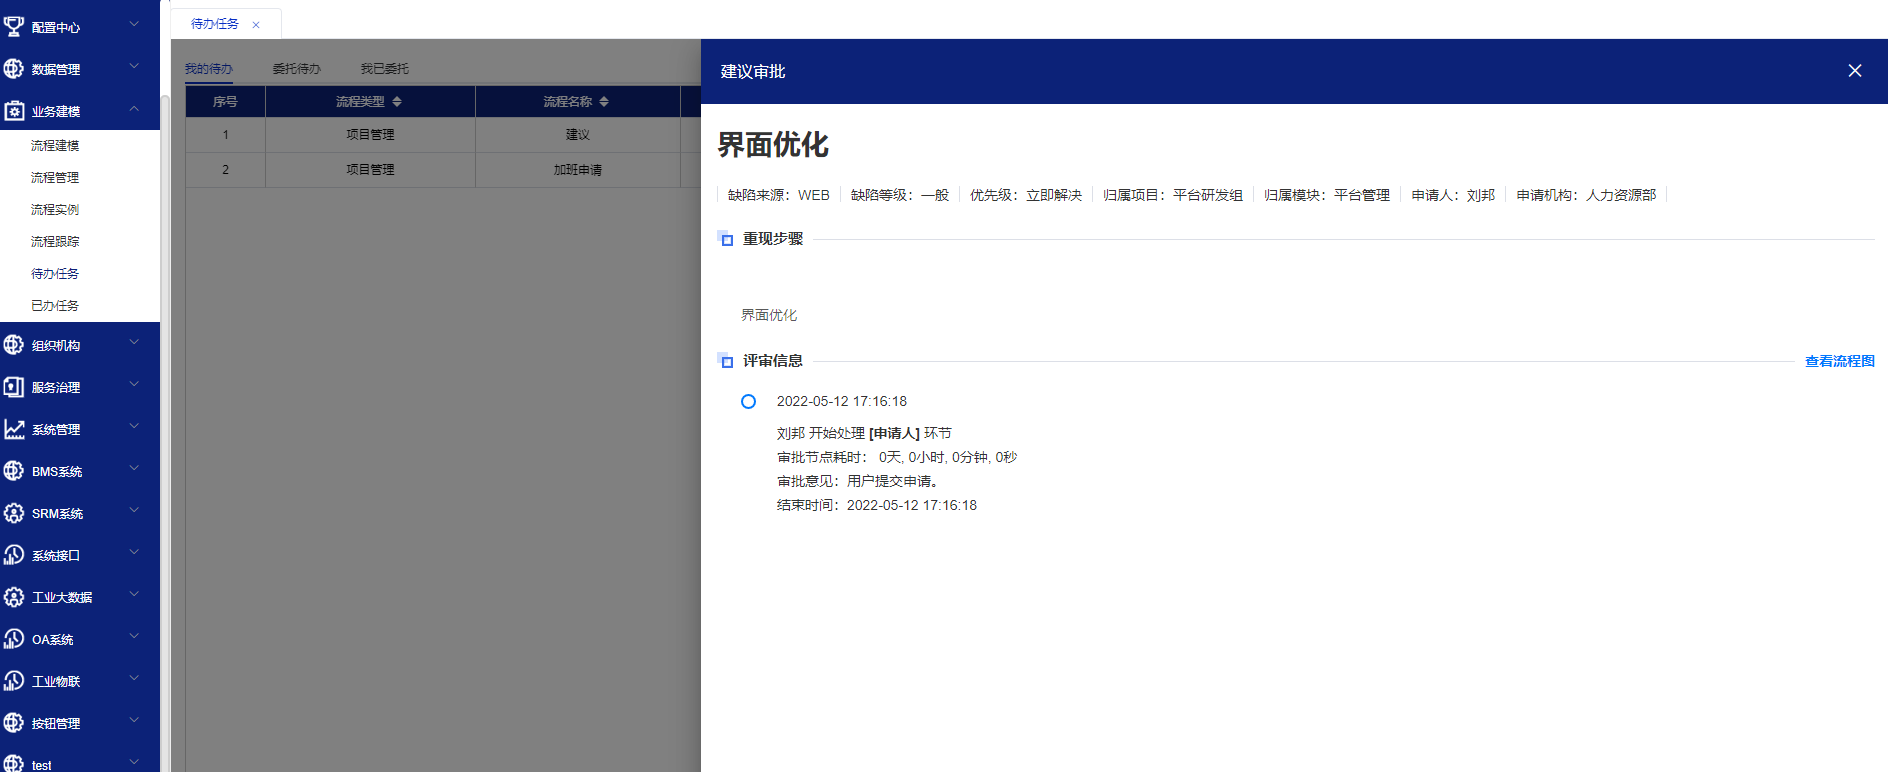Image resolution: width=1888 pixels, height=772 pixels.
Task: Close the 待办任务 tab
Action: (256, 25)
